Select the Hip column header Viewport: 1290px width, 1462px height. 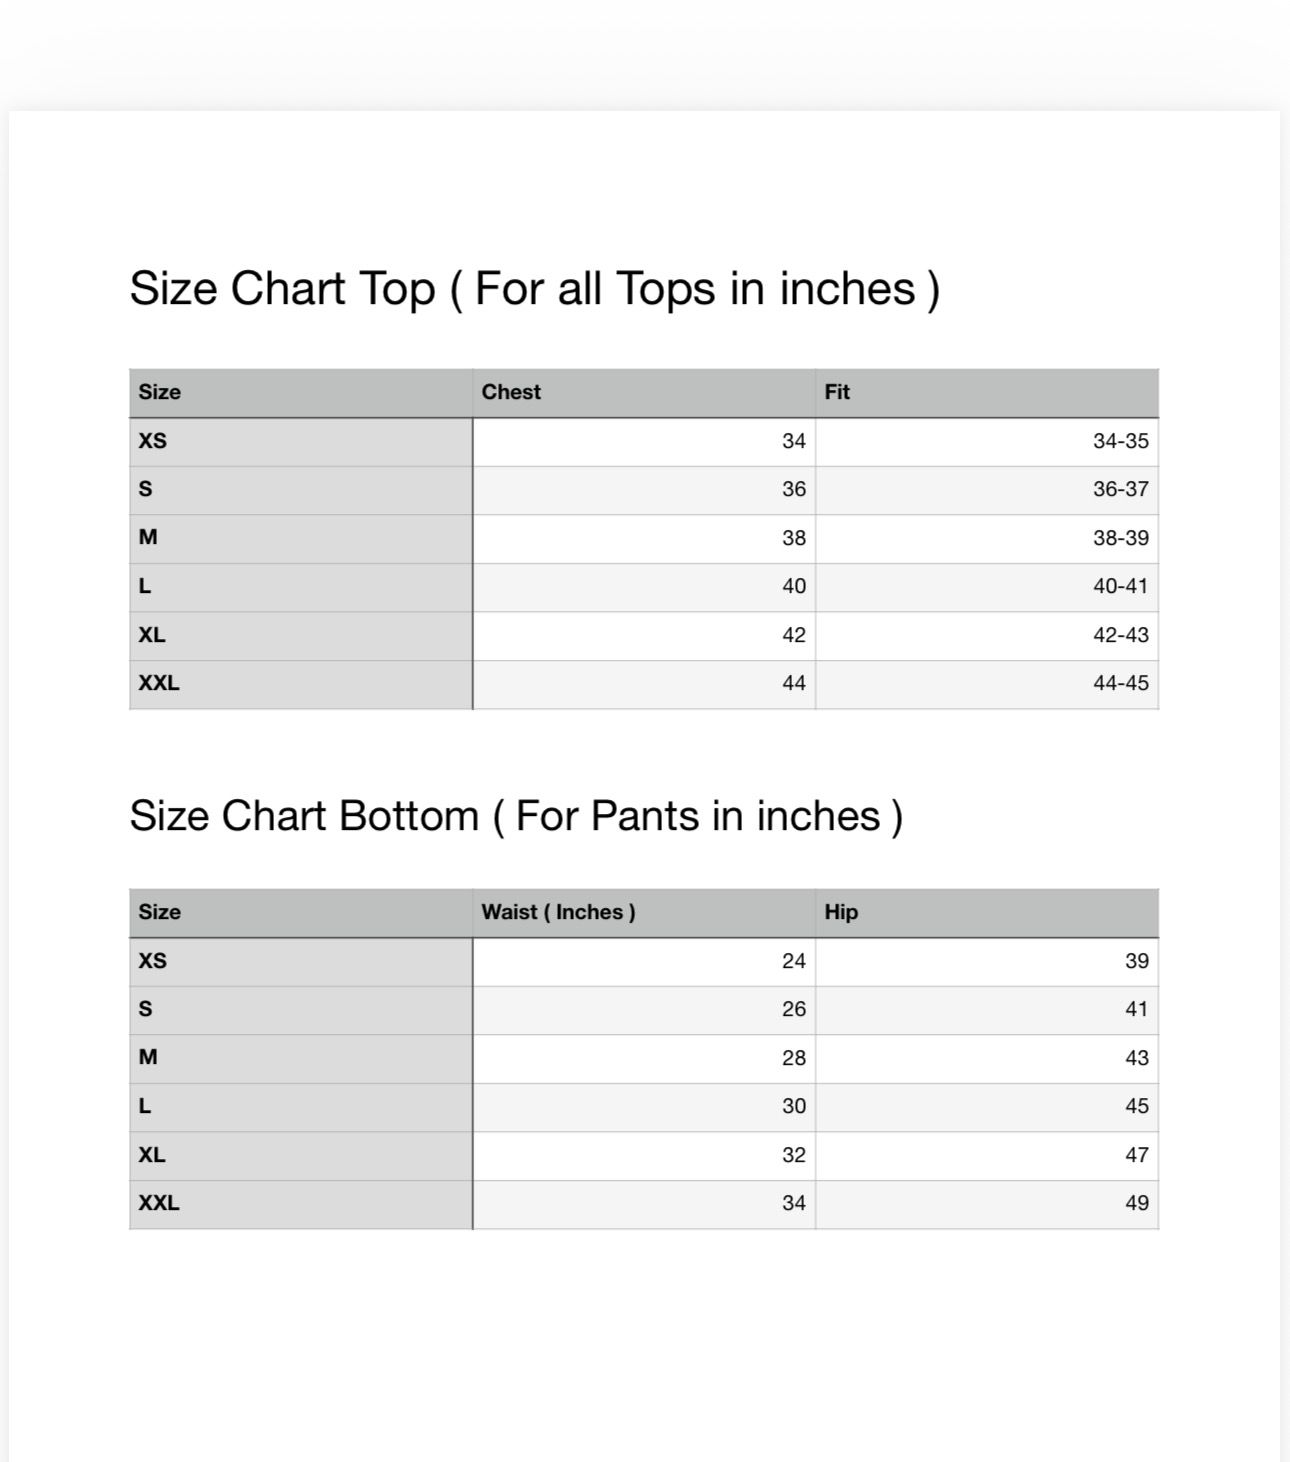841,912
